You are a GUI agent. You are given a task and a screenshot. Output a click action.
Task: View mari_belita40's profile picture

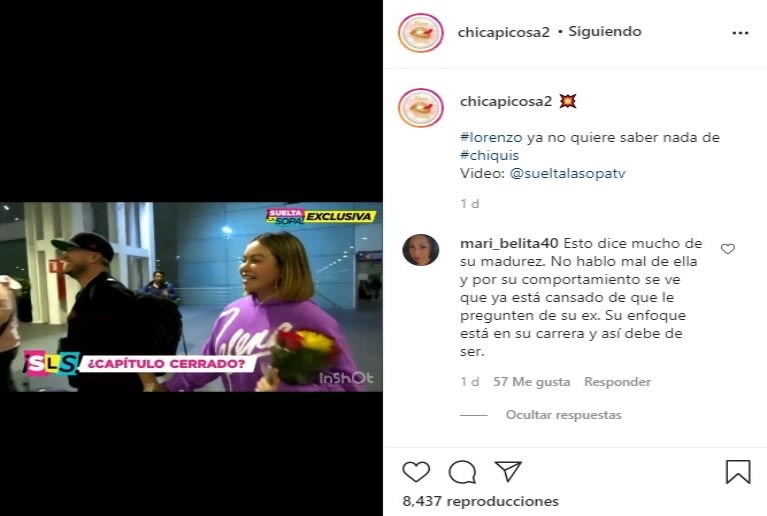[421, 249]
